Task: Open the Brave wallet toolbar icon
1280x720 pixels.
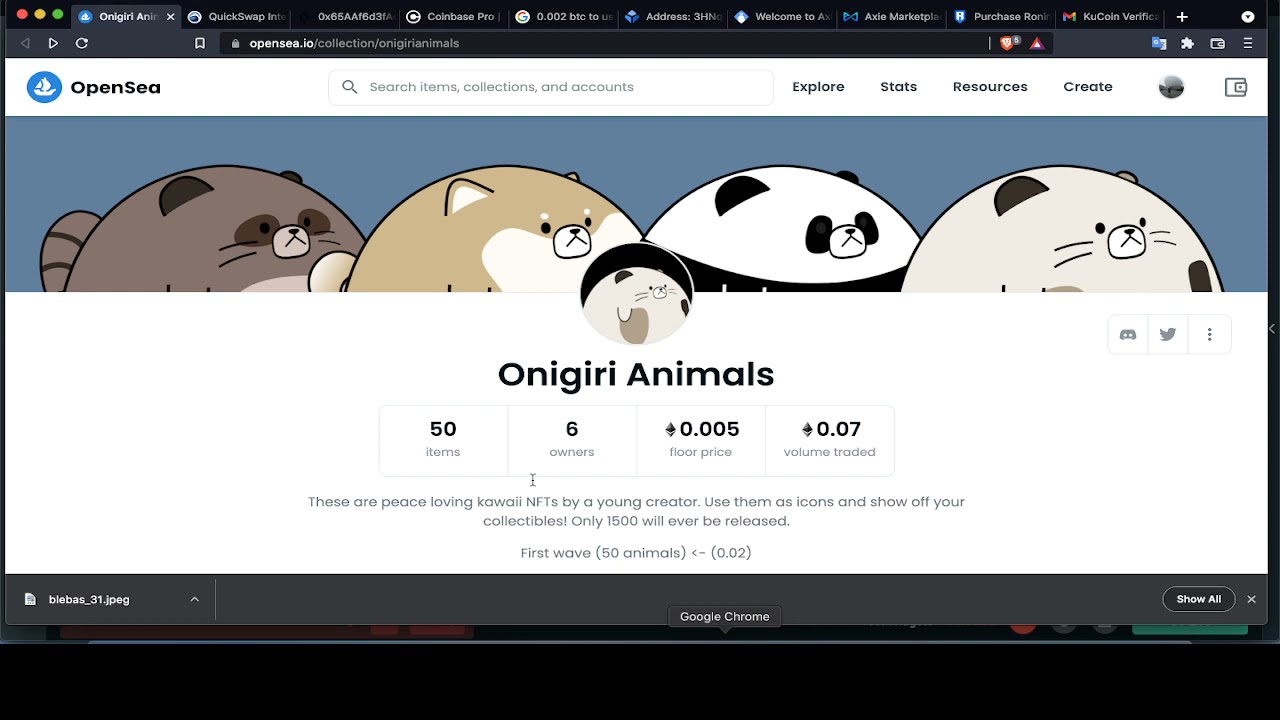Action: (1217, 43)
